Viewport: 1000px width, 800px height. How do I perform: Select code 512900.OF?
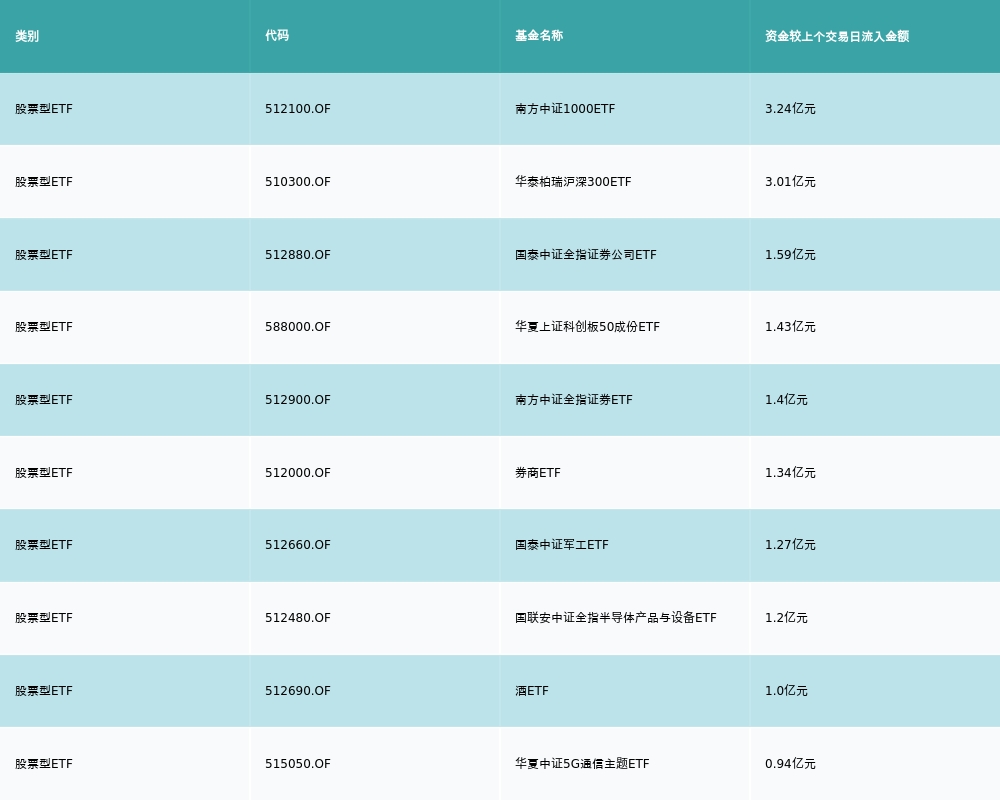click(x=298, y=399)
